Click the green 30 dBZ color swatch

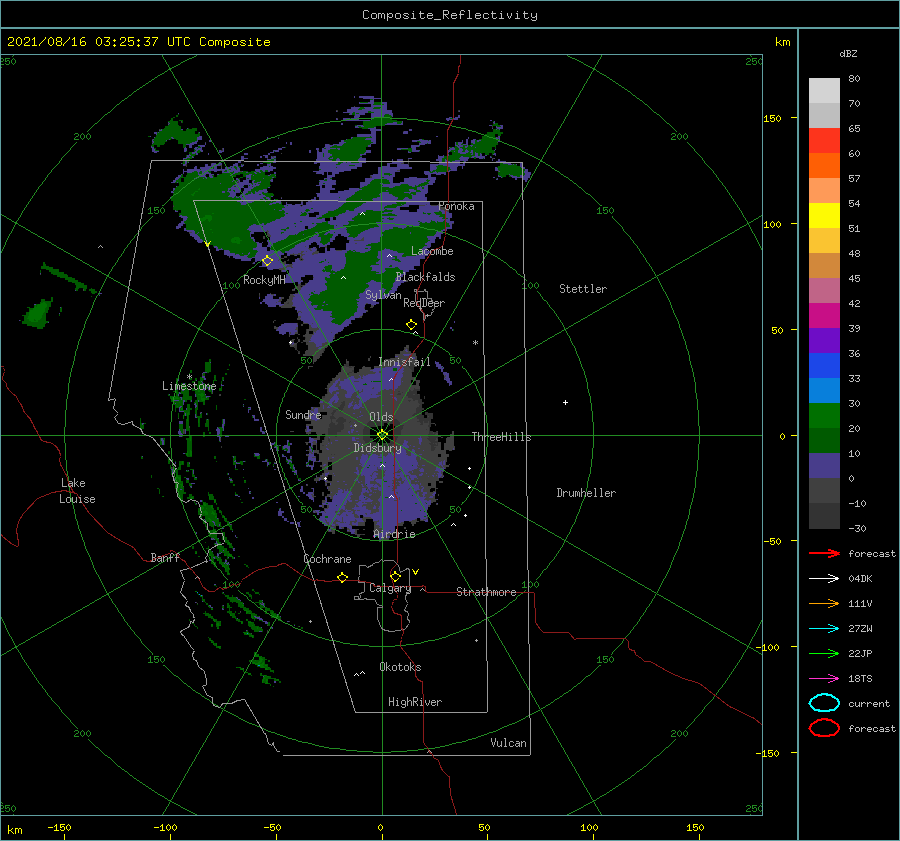click(x=824, y=415)
